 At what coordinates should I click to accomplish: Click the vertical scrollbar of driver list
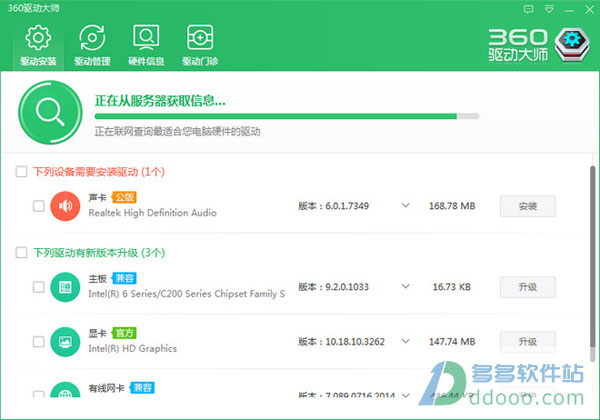pos(592,263)
